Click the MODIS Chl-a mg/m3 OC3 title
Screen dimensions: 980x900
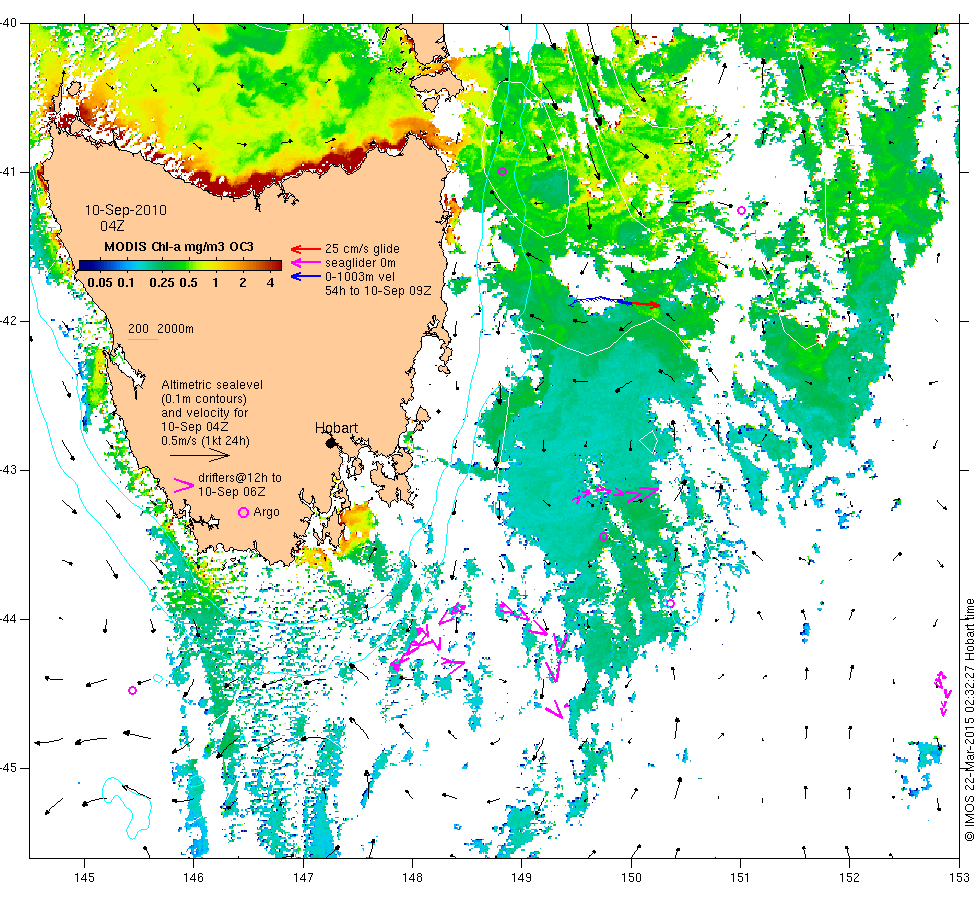(179, 247)
